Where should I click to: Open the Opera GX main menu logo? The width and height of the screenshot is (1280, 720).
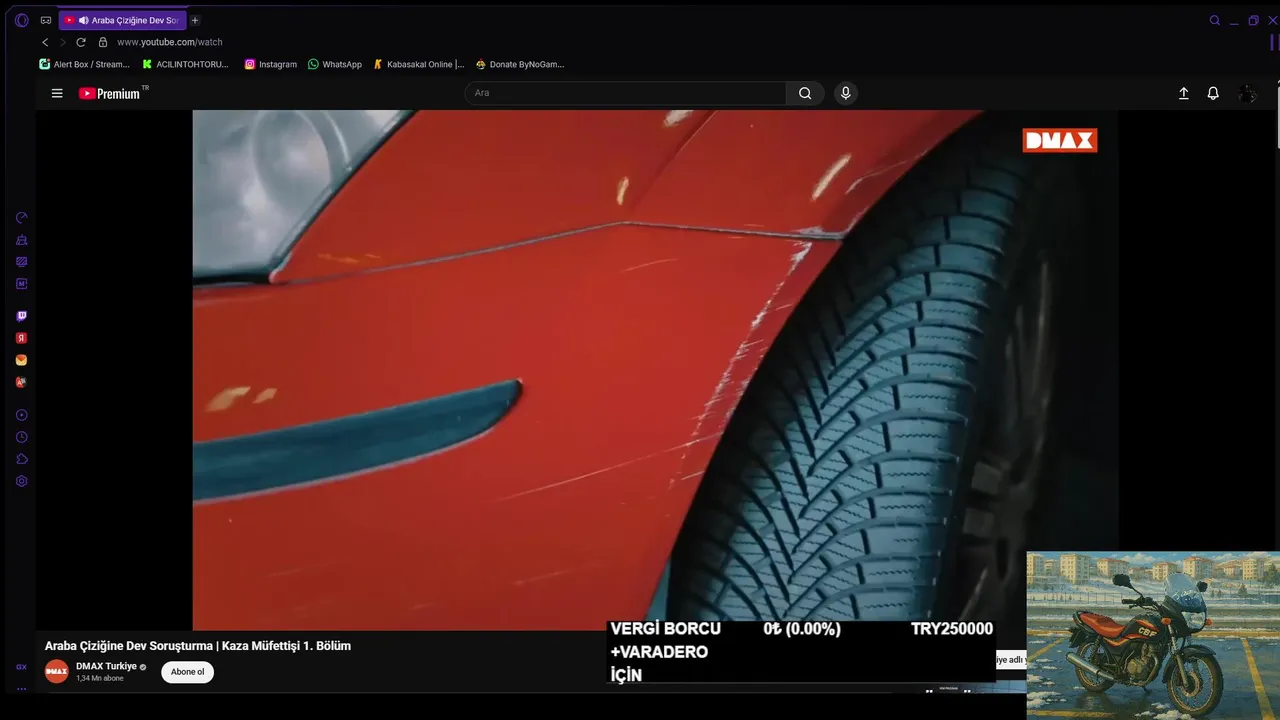click(x=22, y=20)
